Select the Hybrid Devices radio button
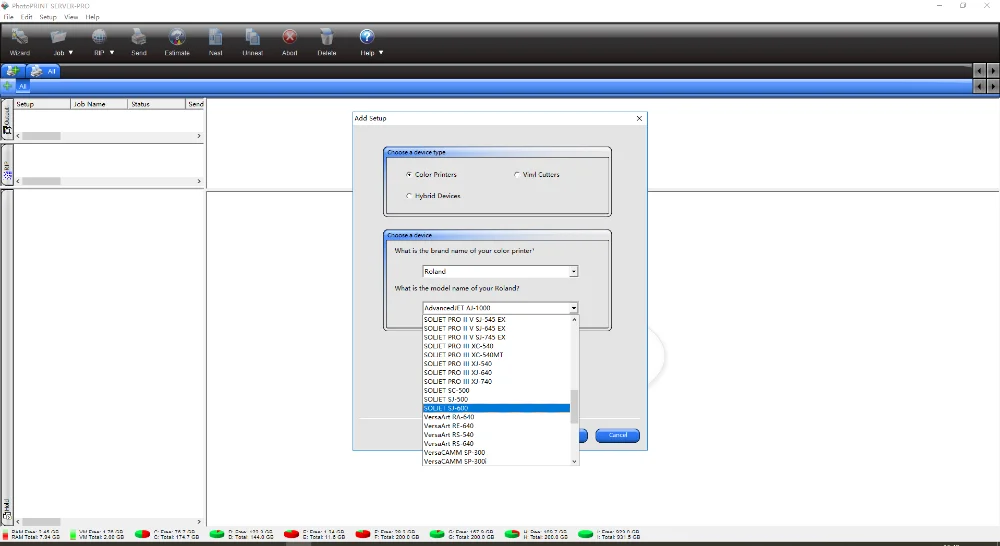This screenshot has width=1000, height=546. point(409,196)
